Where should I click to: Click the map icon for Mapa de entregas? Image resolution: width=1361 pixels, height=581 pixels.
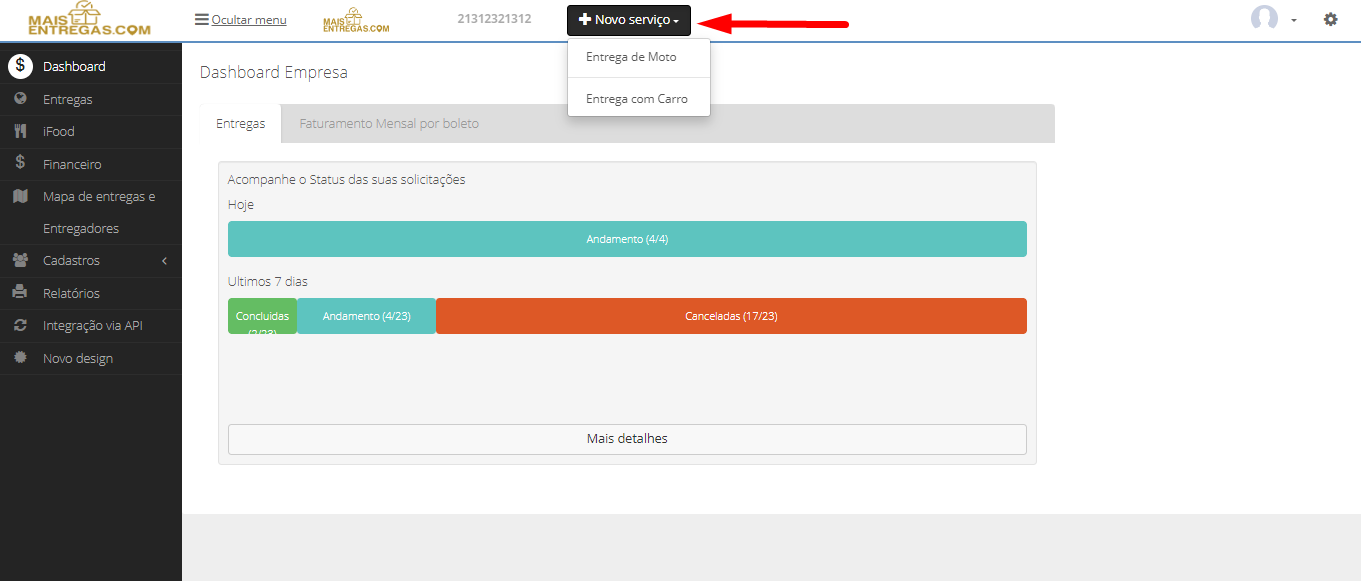[x=20, y=196]
